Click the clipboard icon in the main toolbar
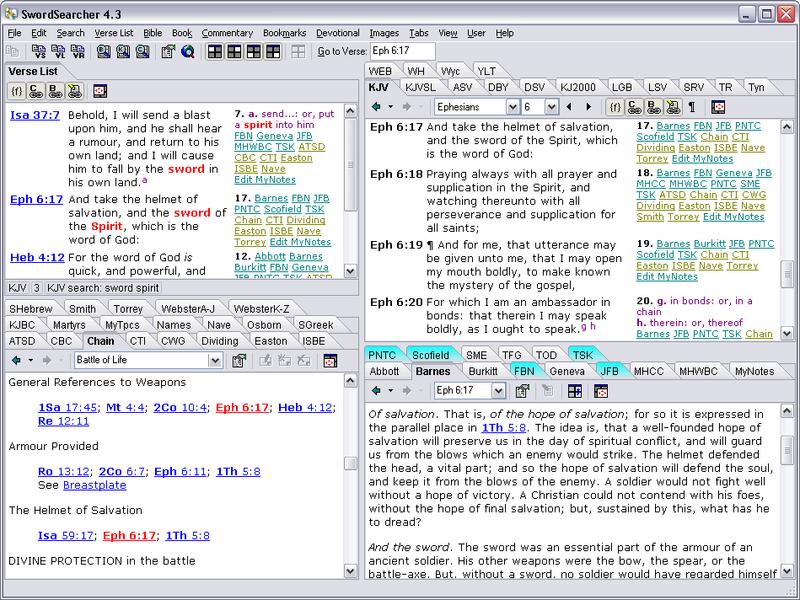Screen dimensions: 800x600 coord(168,51)
